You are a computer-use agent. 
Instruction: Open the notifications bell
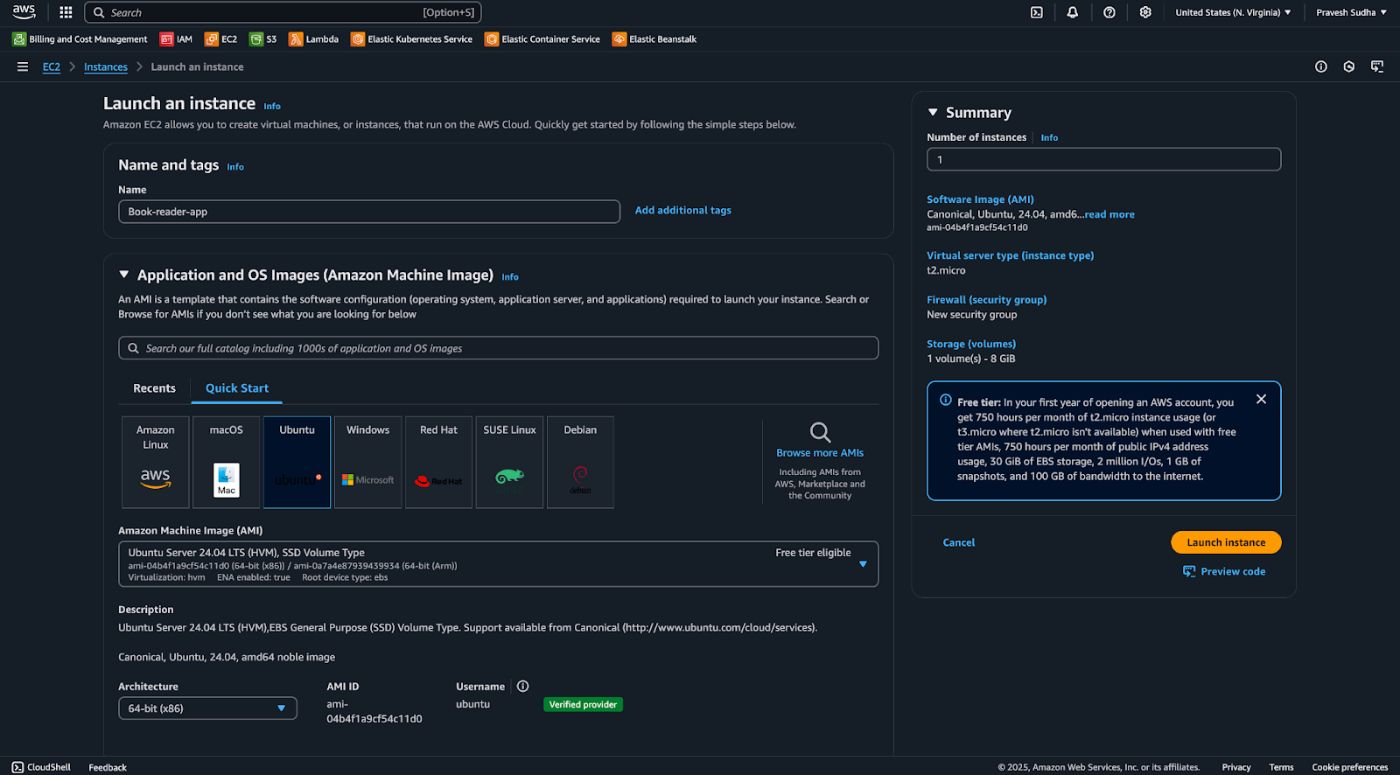tap(1073, 12)
